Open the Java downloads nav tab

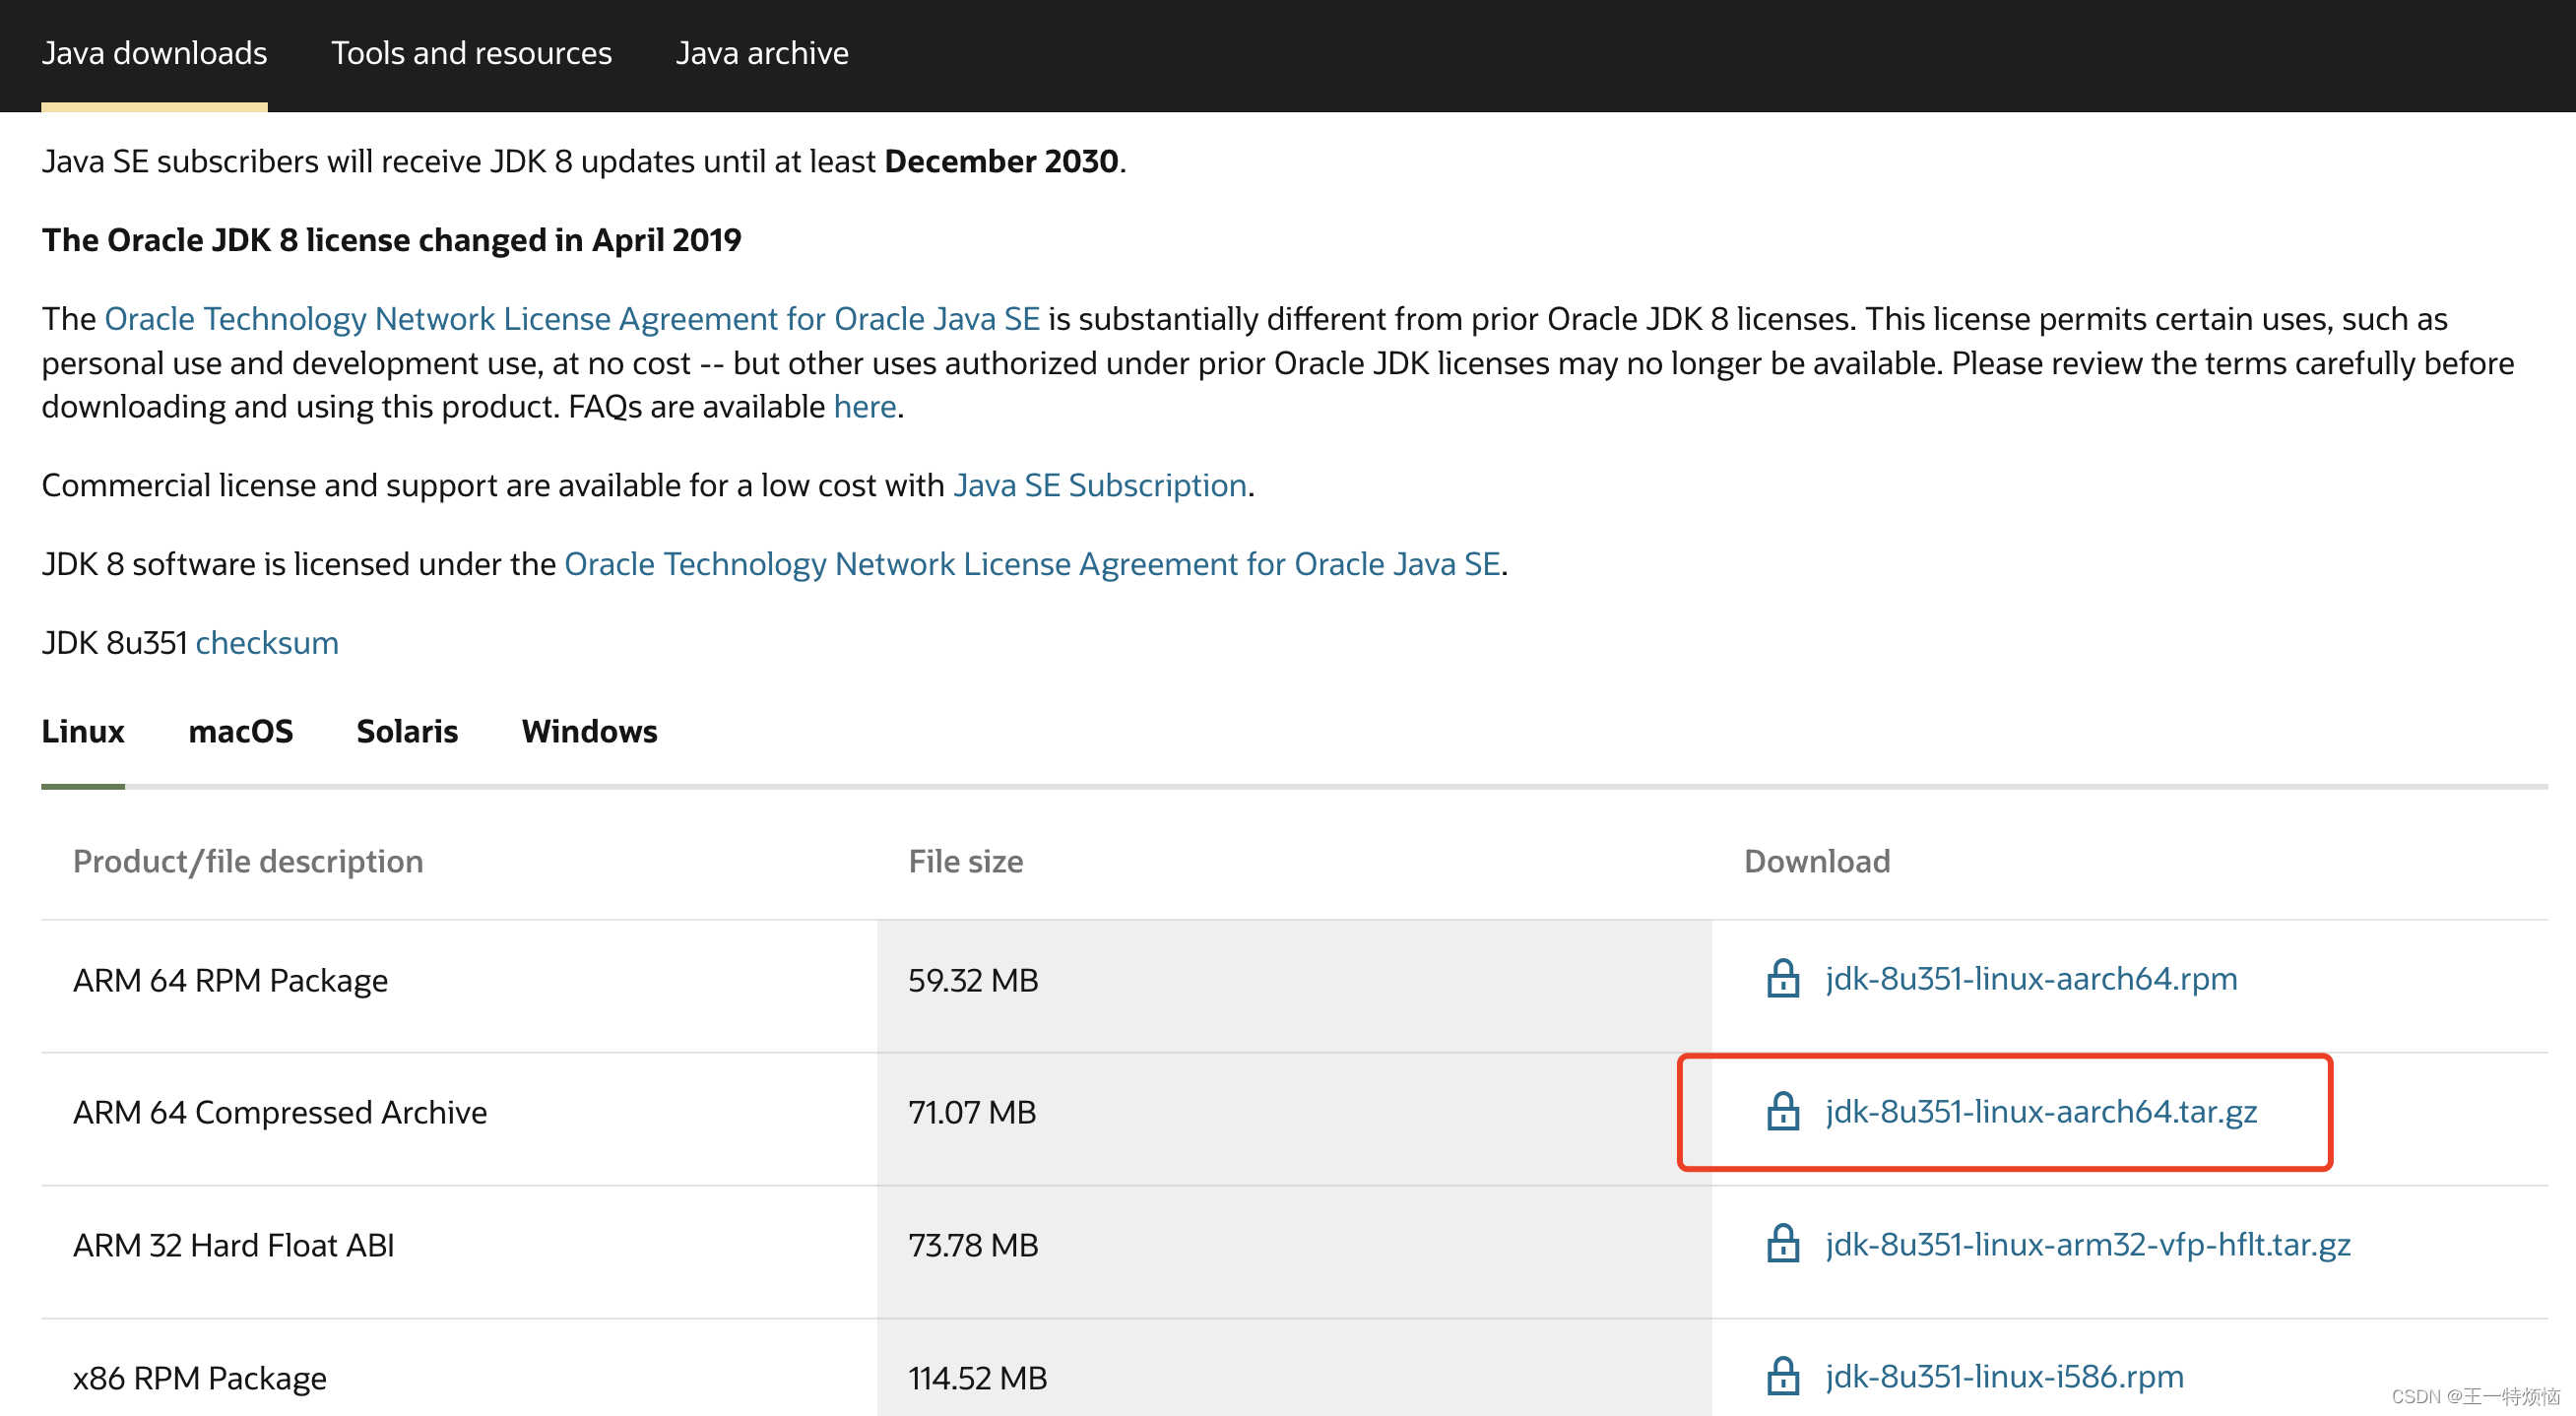[x=154, y=53]
